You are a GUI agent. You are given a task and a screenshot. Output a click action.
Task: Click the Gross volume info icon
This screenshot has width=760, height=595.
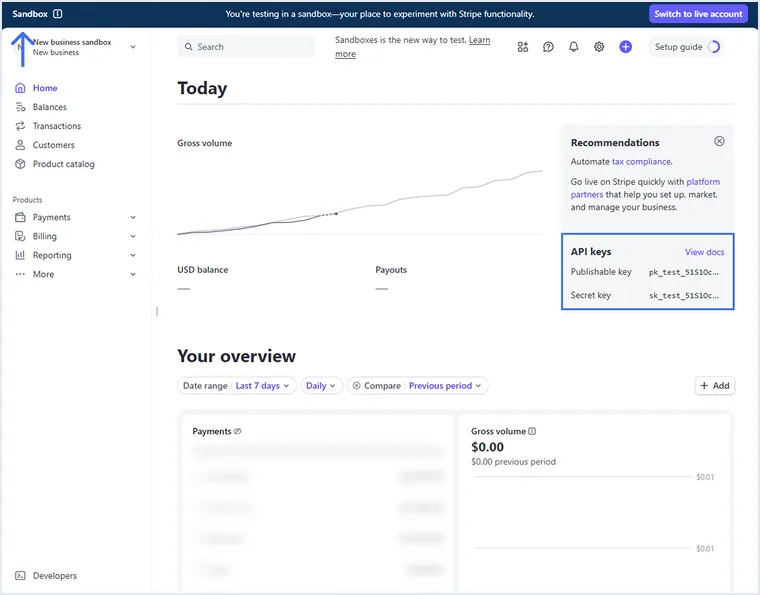click(532, 431)
